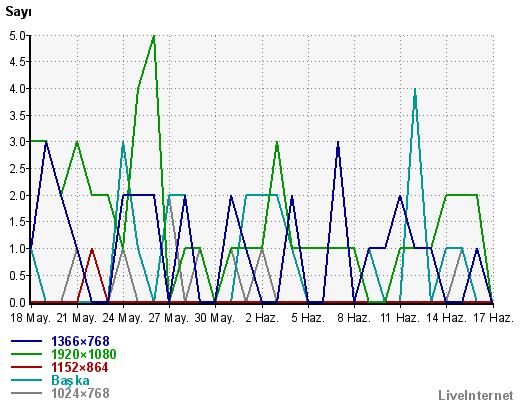The width and height of the screenshot is (520, 405).
Task: Click the Başka legend label
Action: click(70, 380)
